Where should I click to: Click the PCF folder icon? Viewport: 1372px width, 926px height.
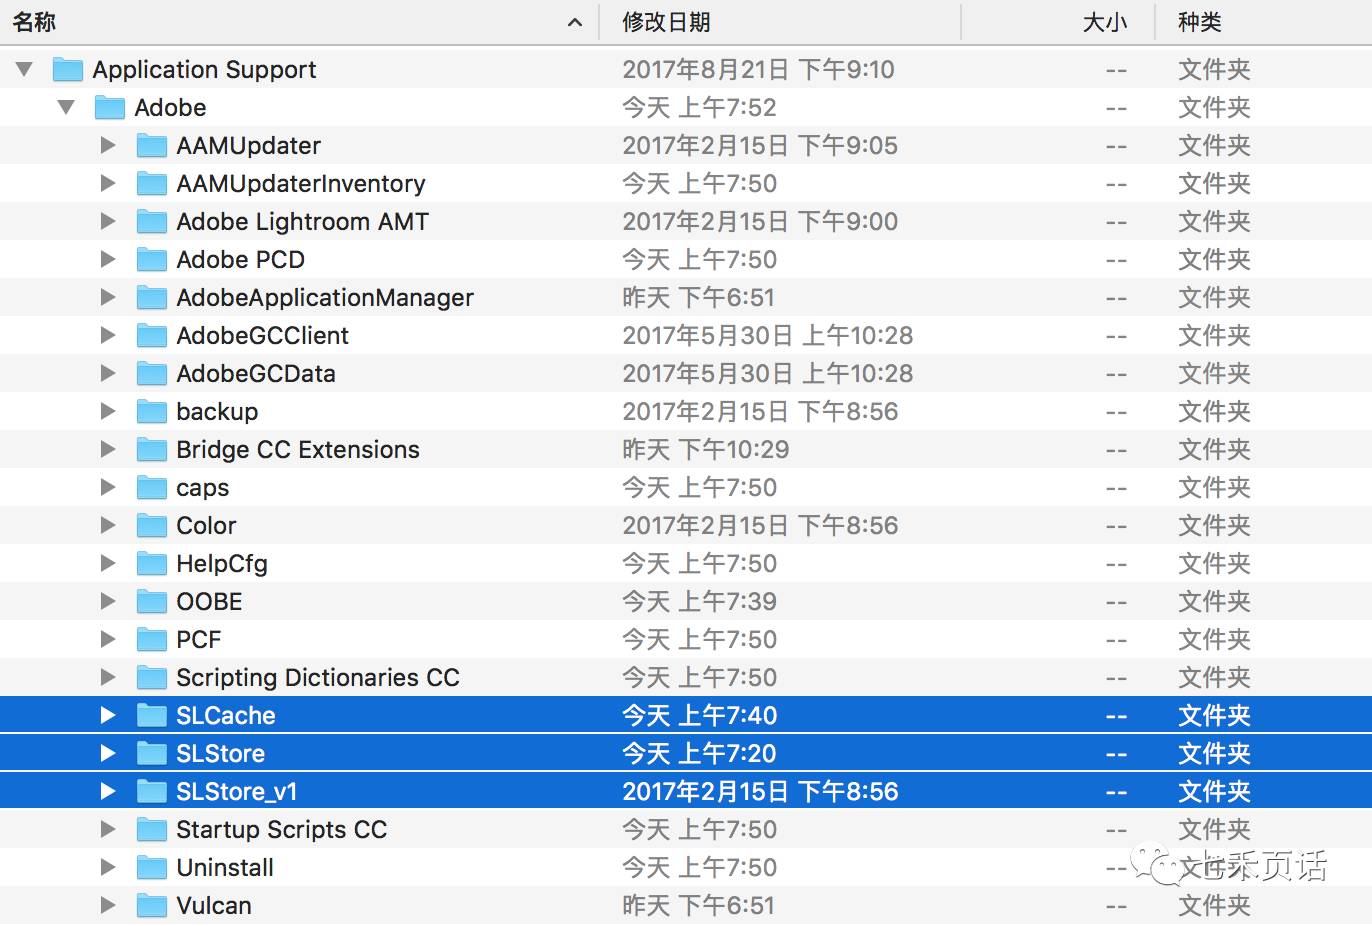coord(152,639)
